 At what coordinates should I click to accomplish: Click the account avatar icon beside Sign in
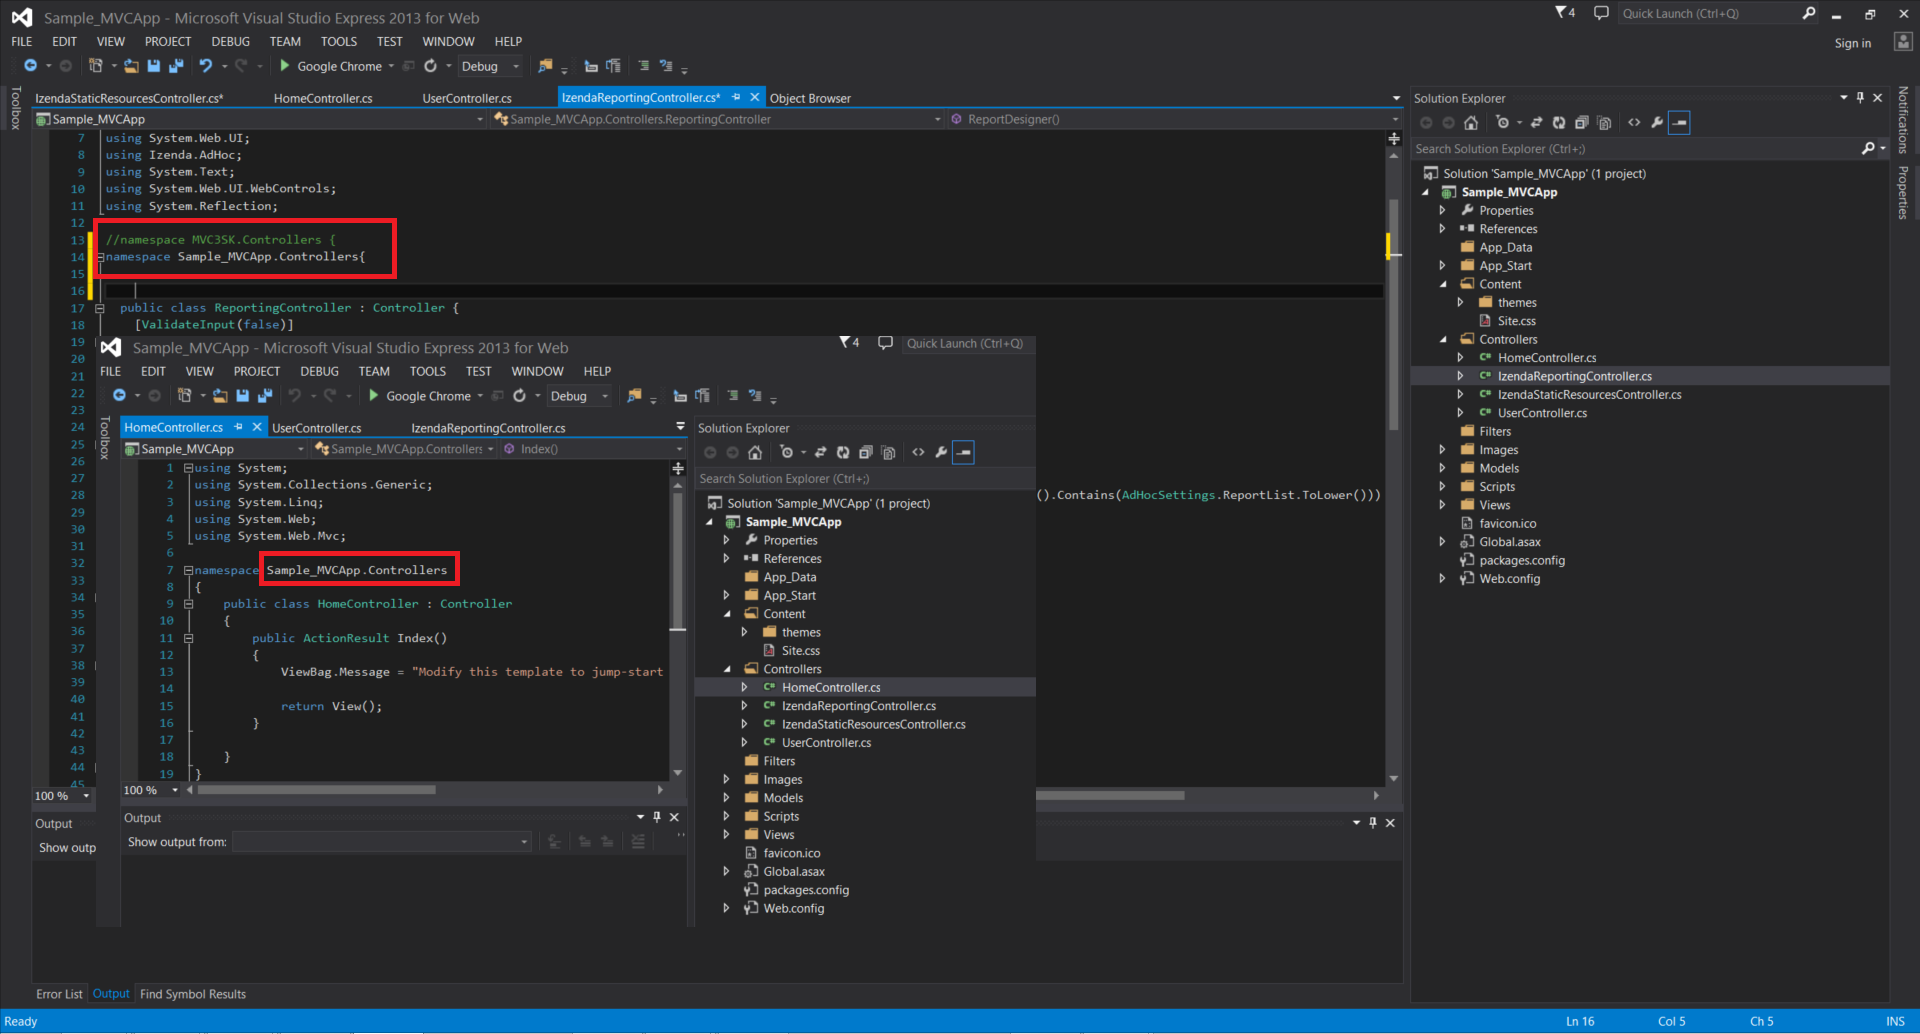click(x=1903, y=42)
